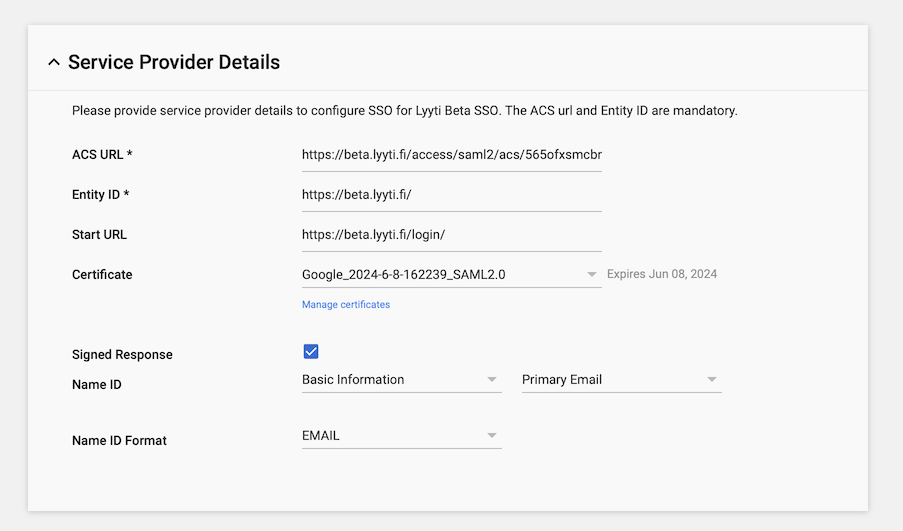Screen dimensions: 903x531
Task: Focus the ACS URL input field
Action: pyautogui.click(x=451, y=155)
